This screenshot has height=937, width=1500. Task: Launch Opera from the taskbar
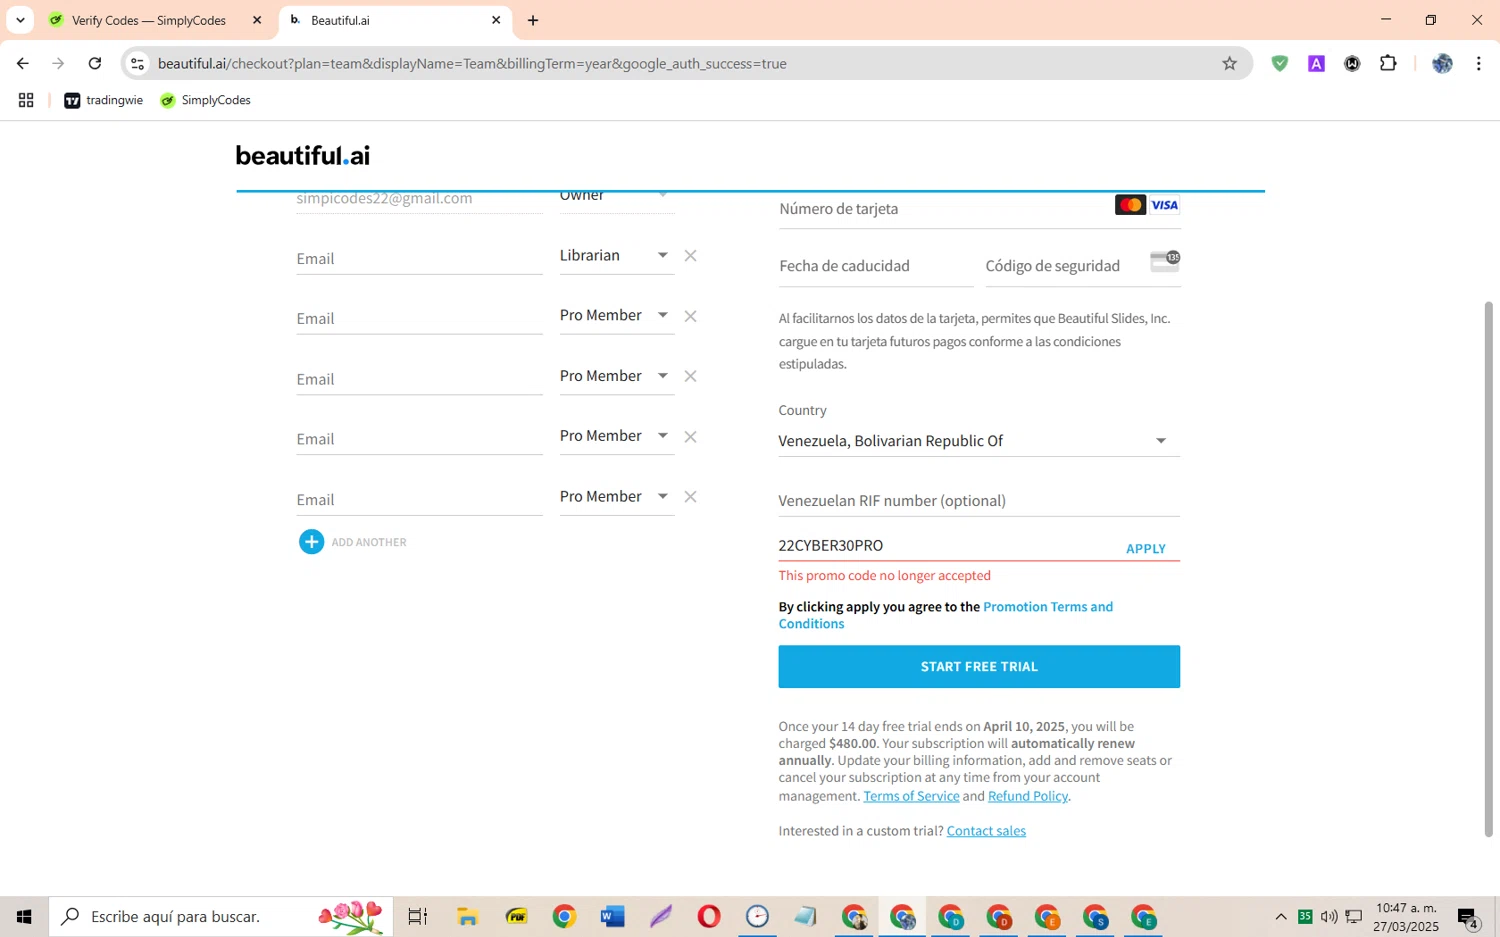pos(709,916)
